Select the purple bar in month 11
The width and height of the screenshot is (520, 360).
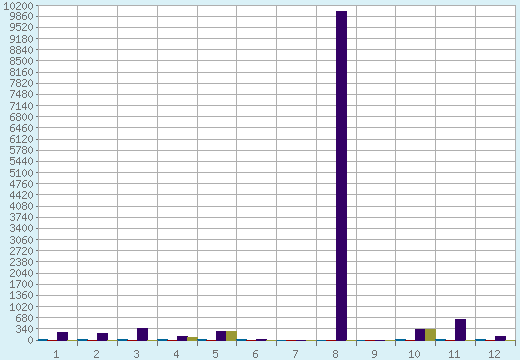coord(460,330)
